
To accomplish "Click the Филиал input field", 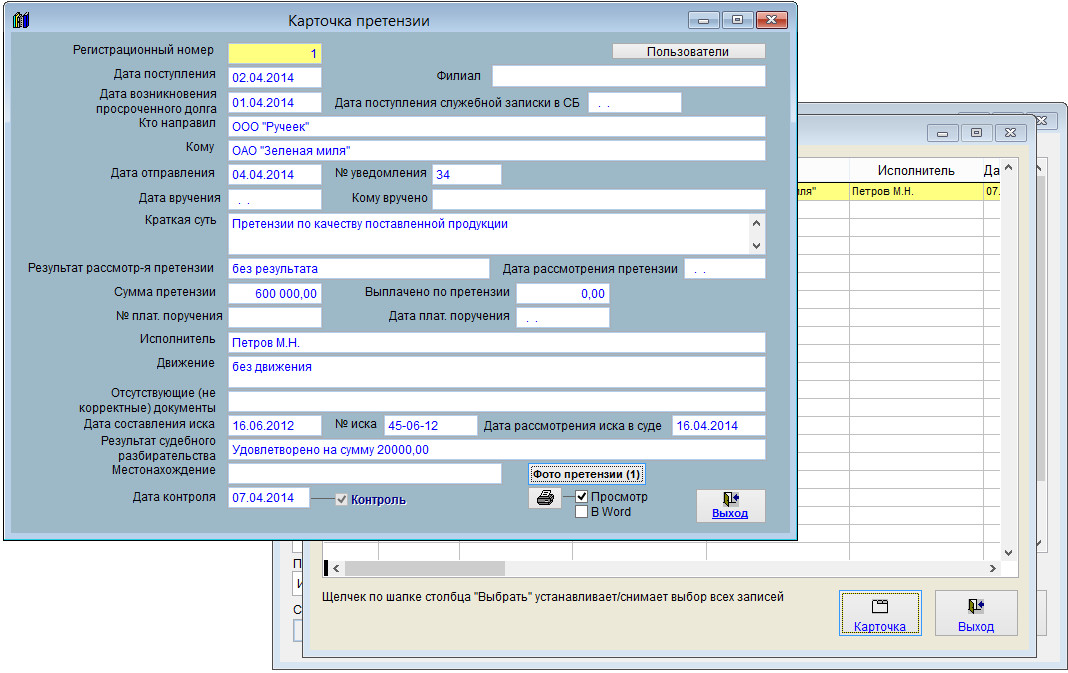I will (628, 77).
